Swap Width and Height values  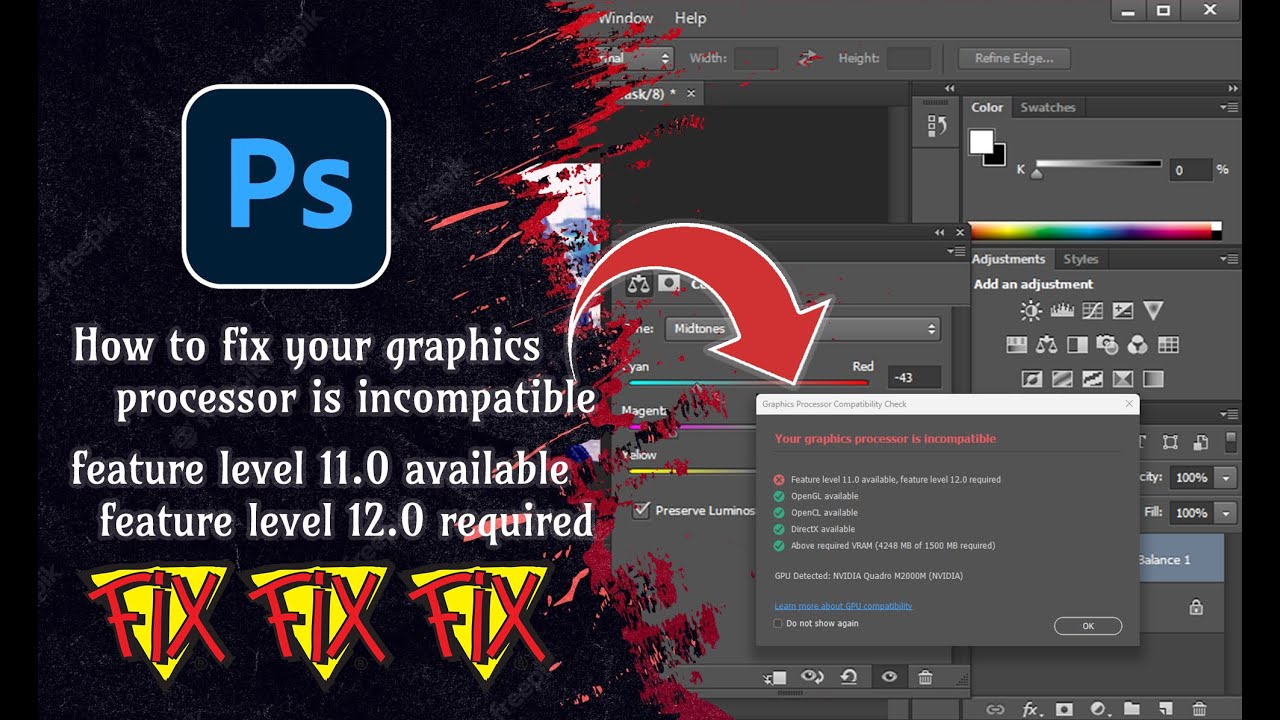pyautogui.click(x=810, y=59)
